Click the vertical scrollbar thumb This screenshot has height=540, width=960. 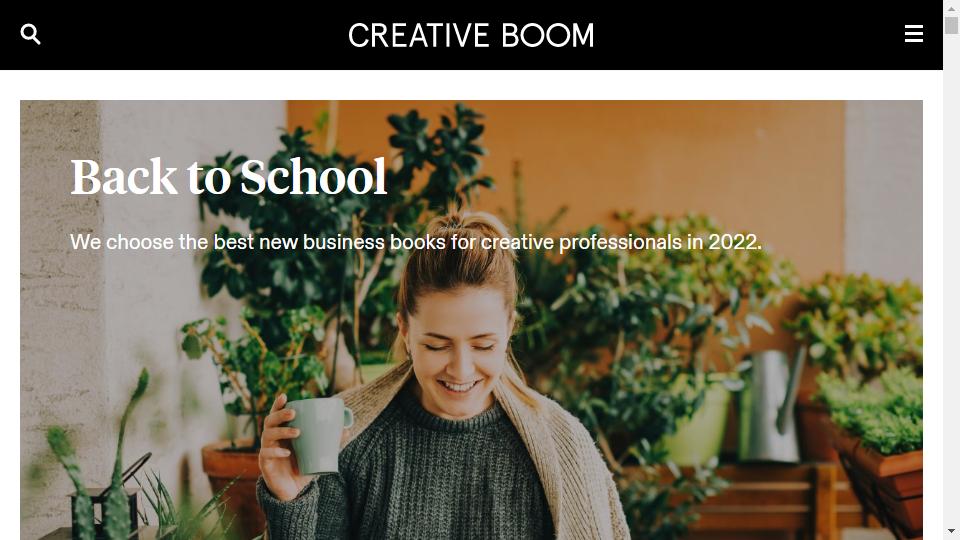click(x=951, y=26)
